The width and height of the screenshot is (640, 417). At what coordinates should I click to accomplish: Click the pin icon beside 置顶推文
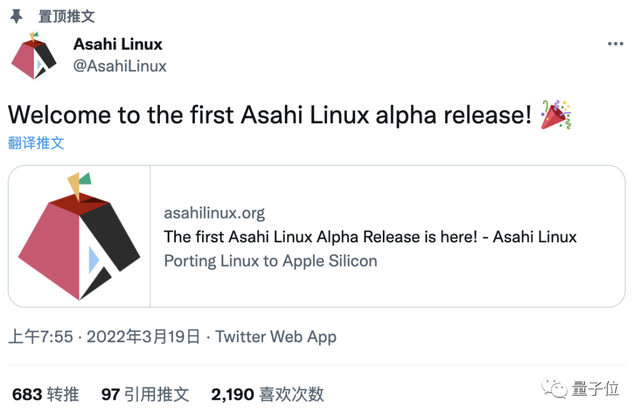pyautogui.click(x=18, y=16)
